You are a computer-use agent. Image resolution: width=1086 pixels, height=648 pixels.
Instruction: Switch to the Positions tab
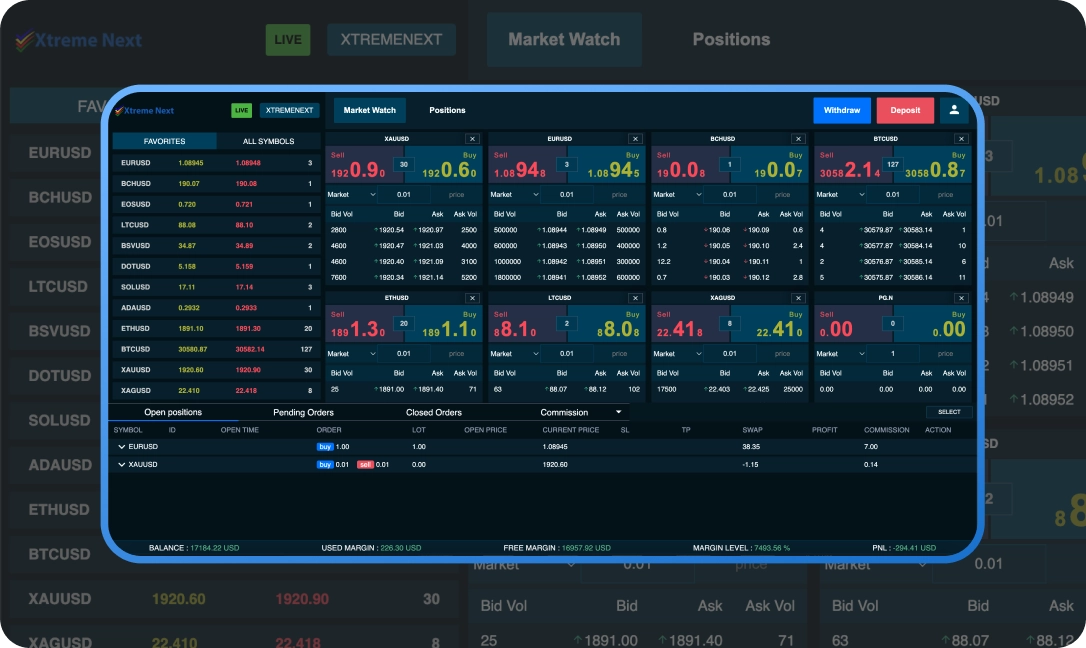pyautogui.click(x=447, y=110)
